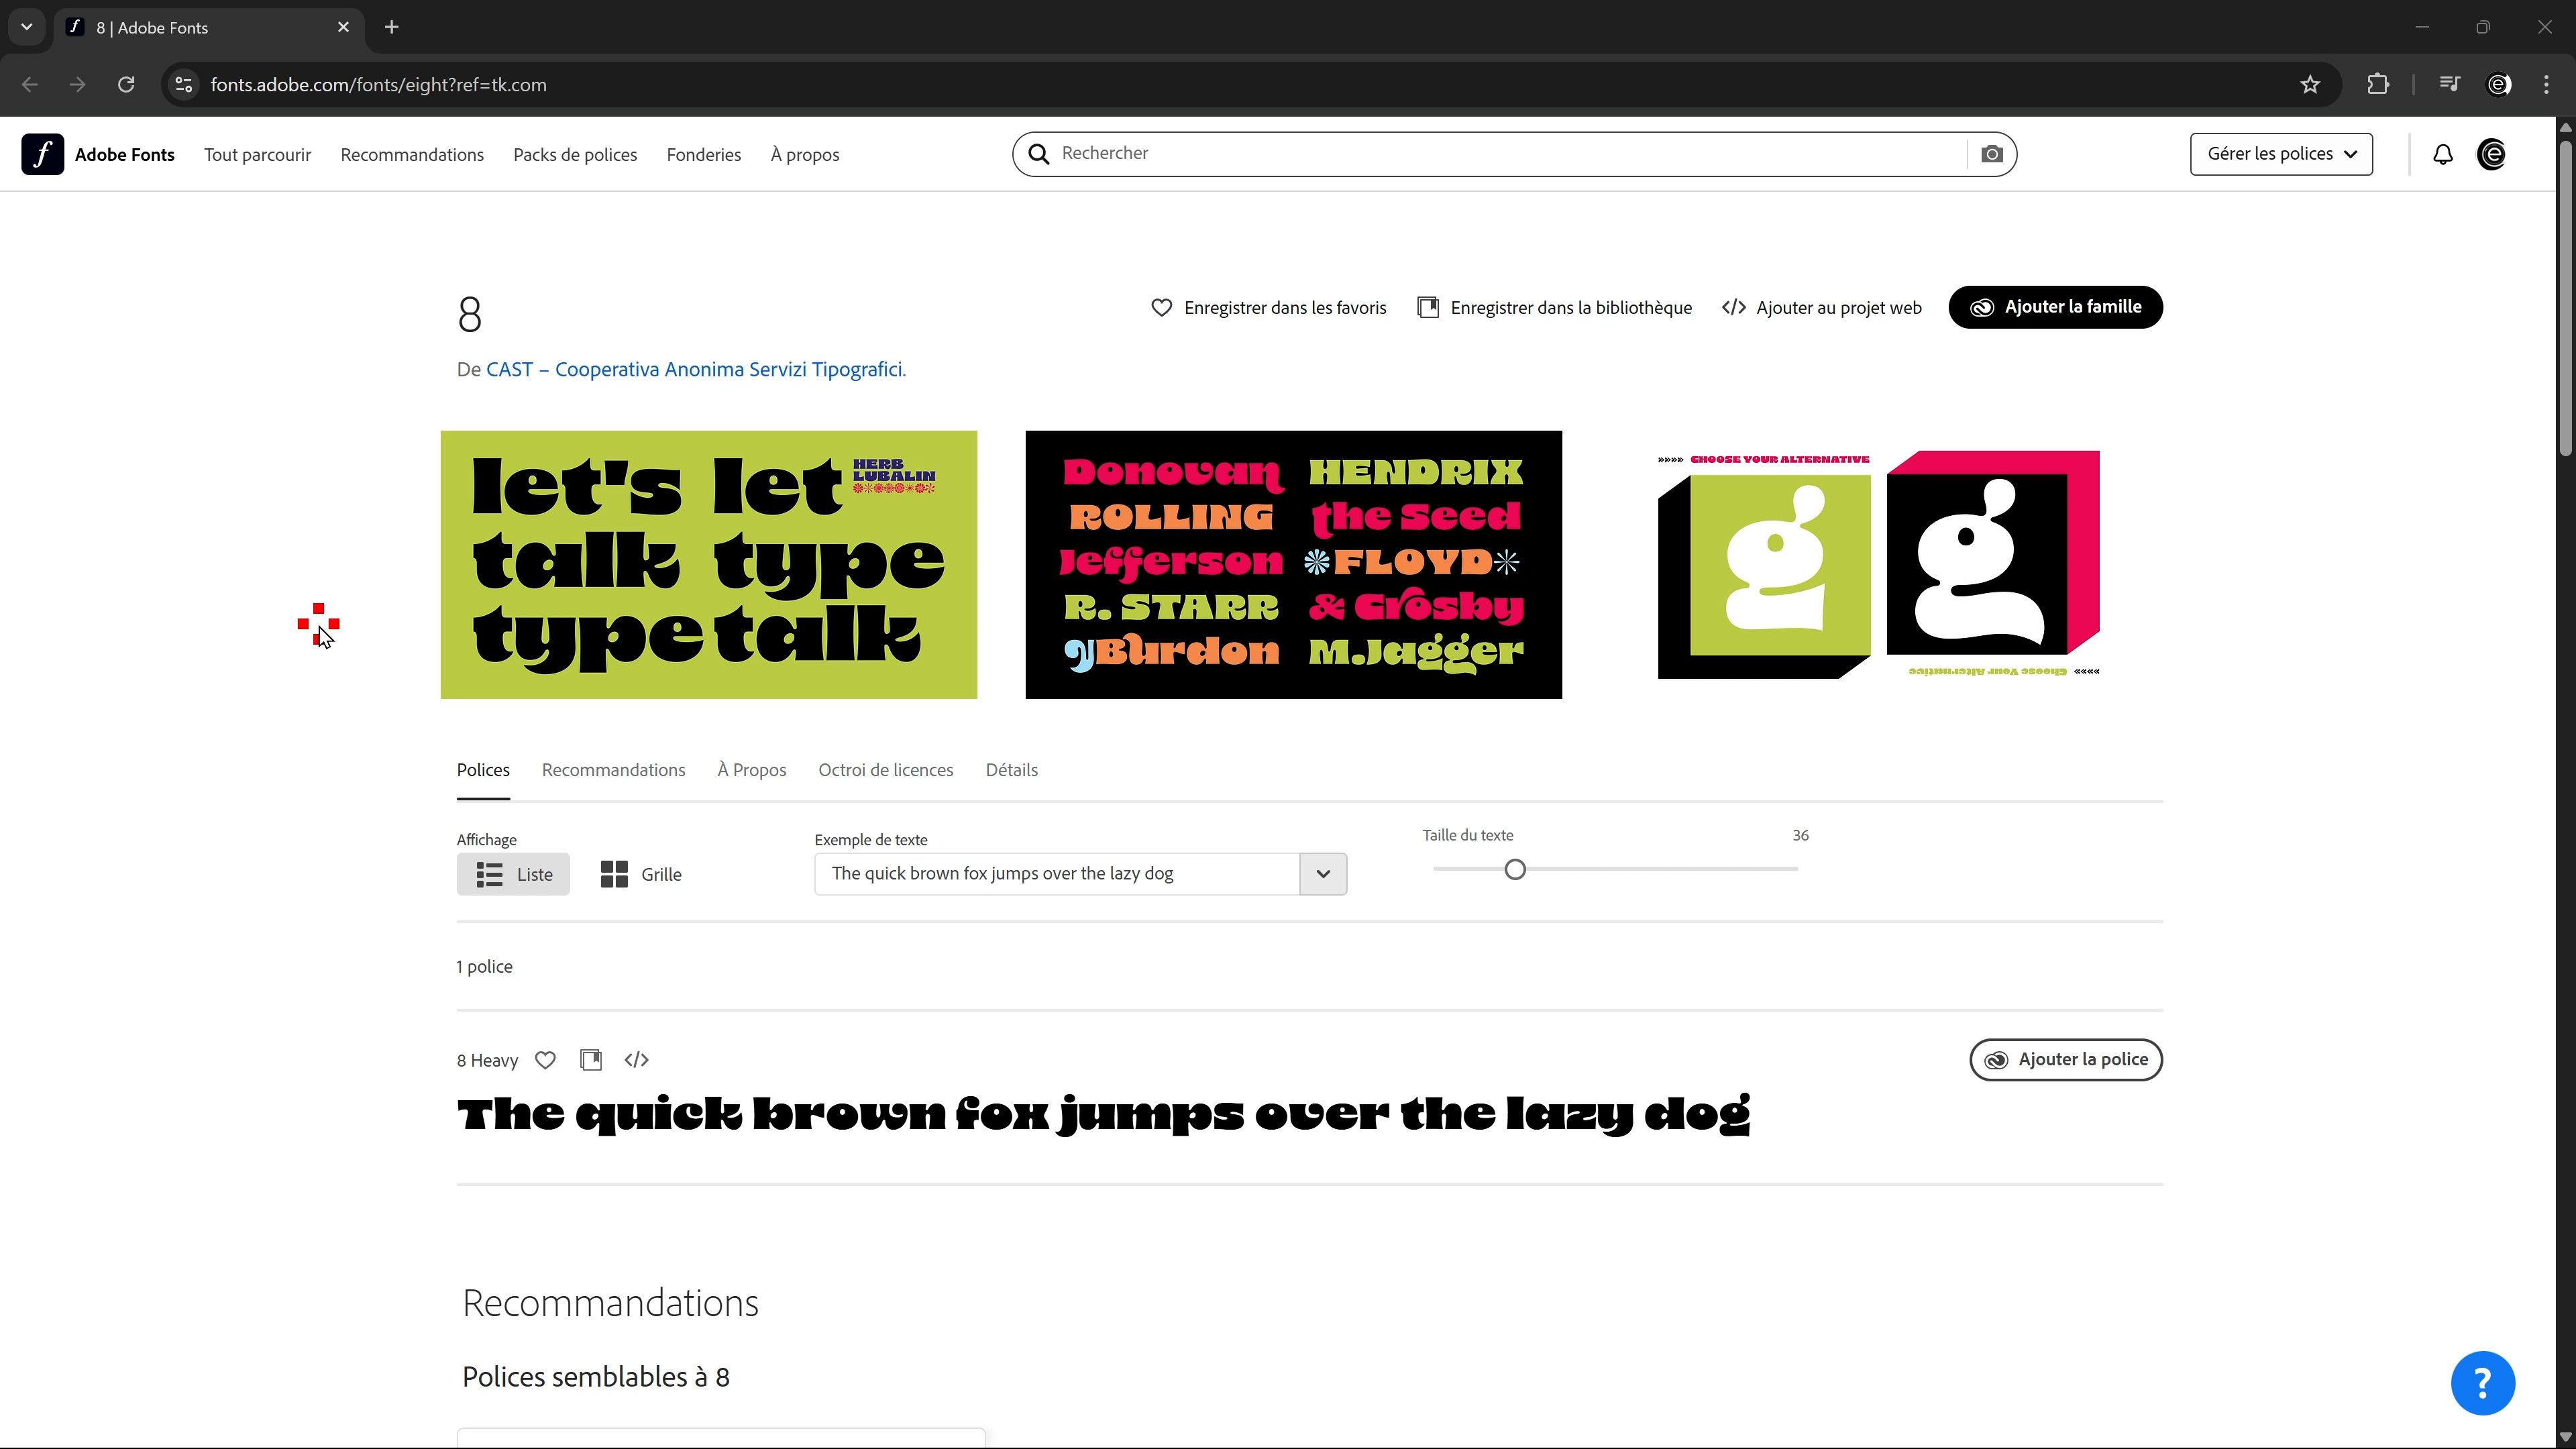
Task: Click Enregistrer dans les favoris
Action: [1269, 308]
